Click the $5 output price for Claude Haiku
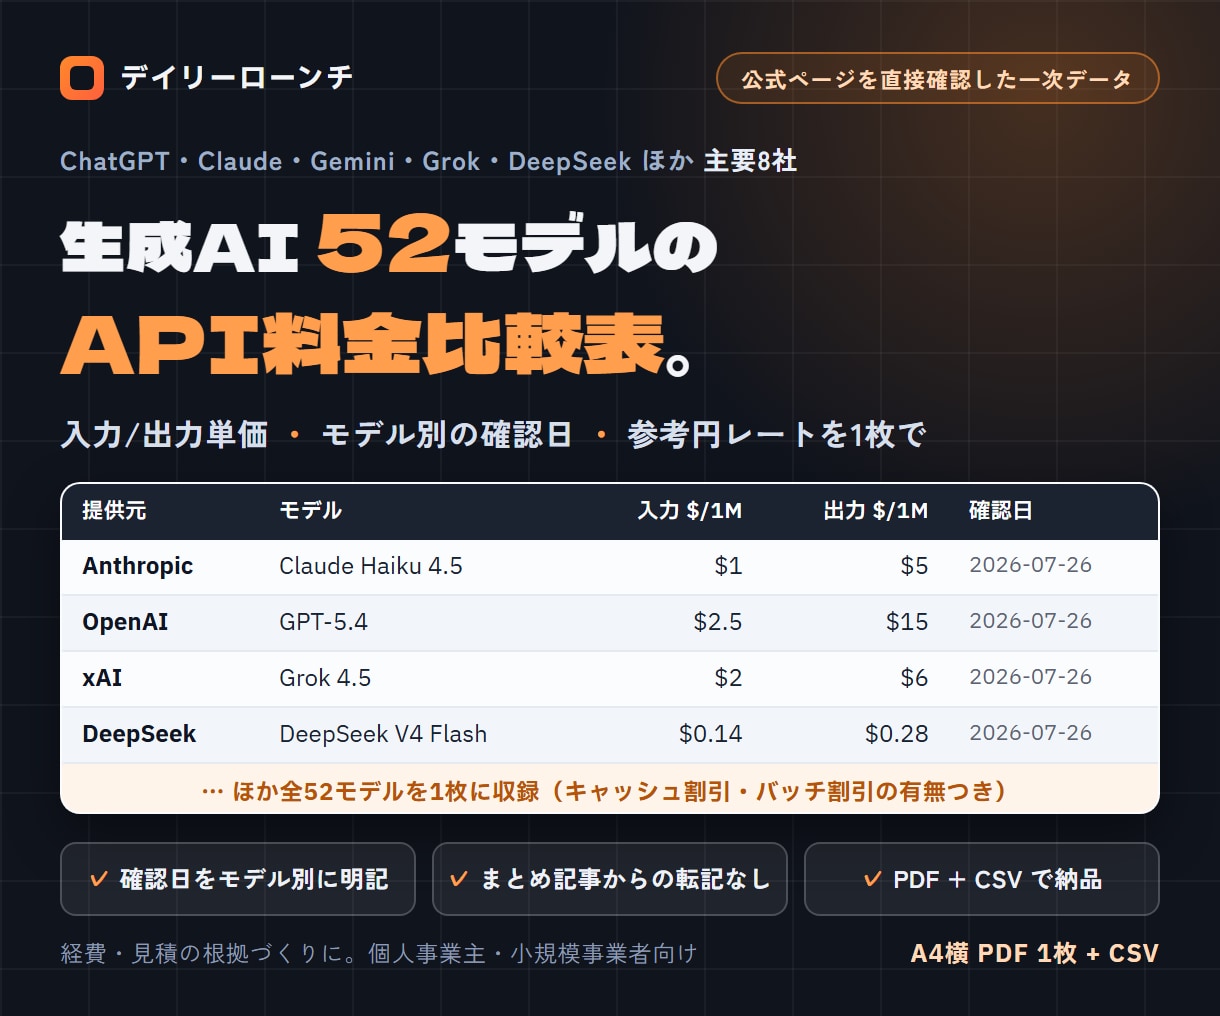This screenshot has height=1016, width=1220. coord(914,566)
